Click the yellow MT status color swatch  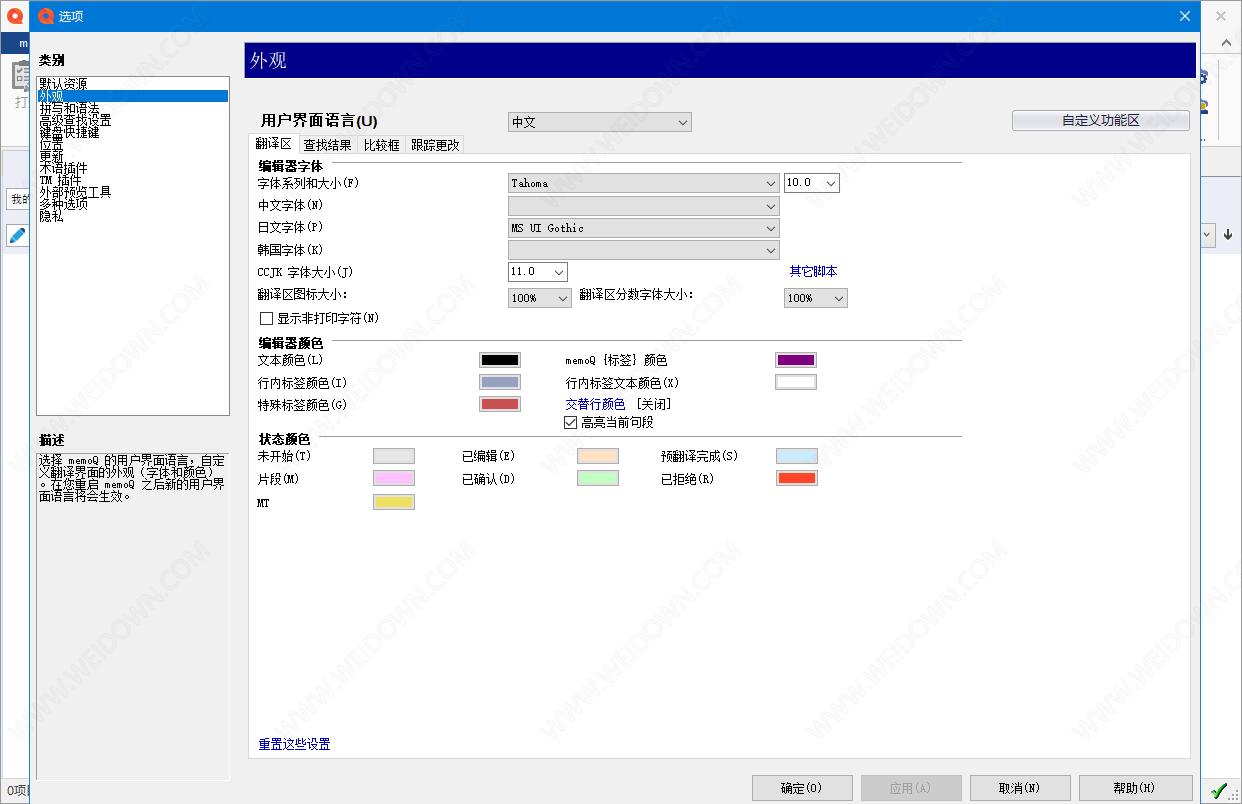click(x=393, y=502)
